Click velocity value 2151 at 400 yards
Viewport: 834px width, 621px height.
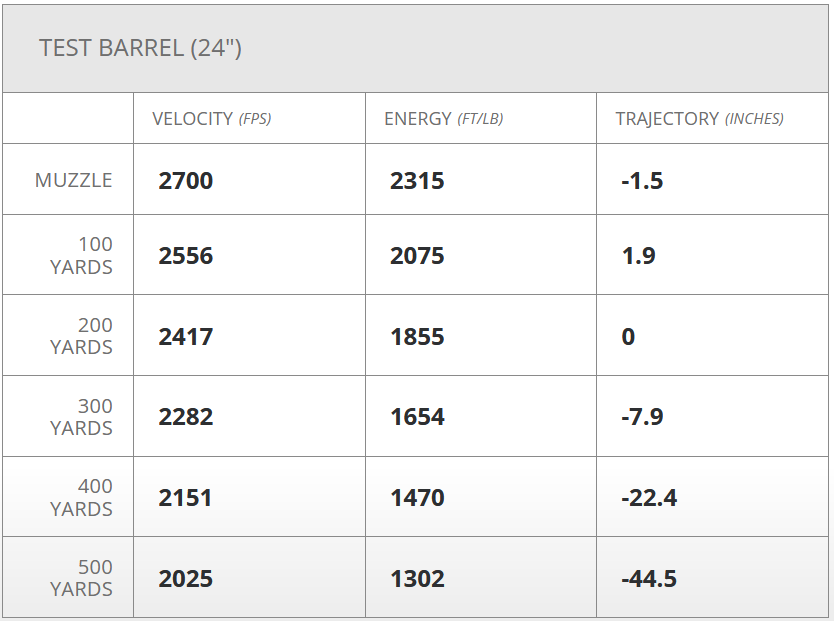click(185, 498)
